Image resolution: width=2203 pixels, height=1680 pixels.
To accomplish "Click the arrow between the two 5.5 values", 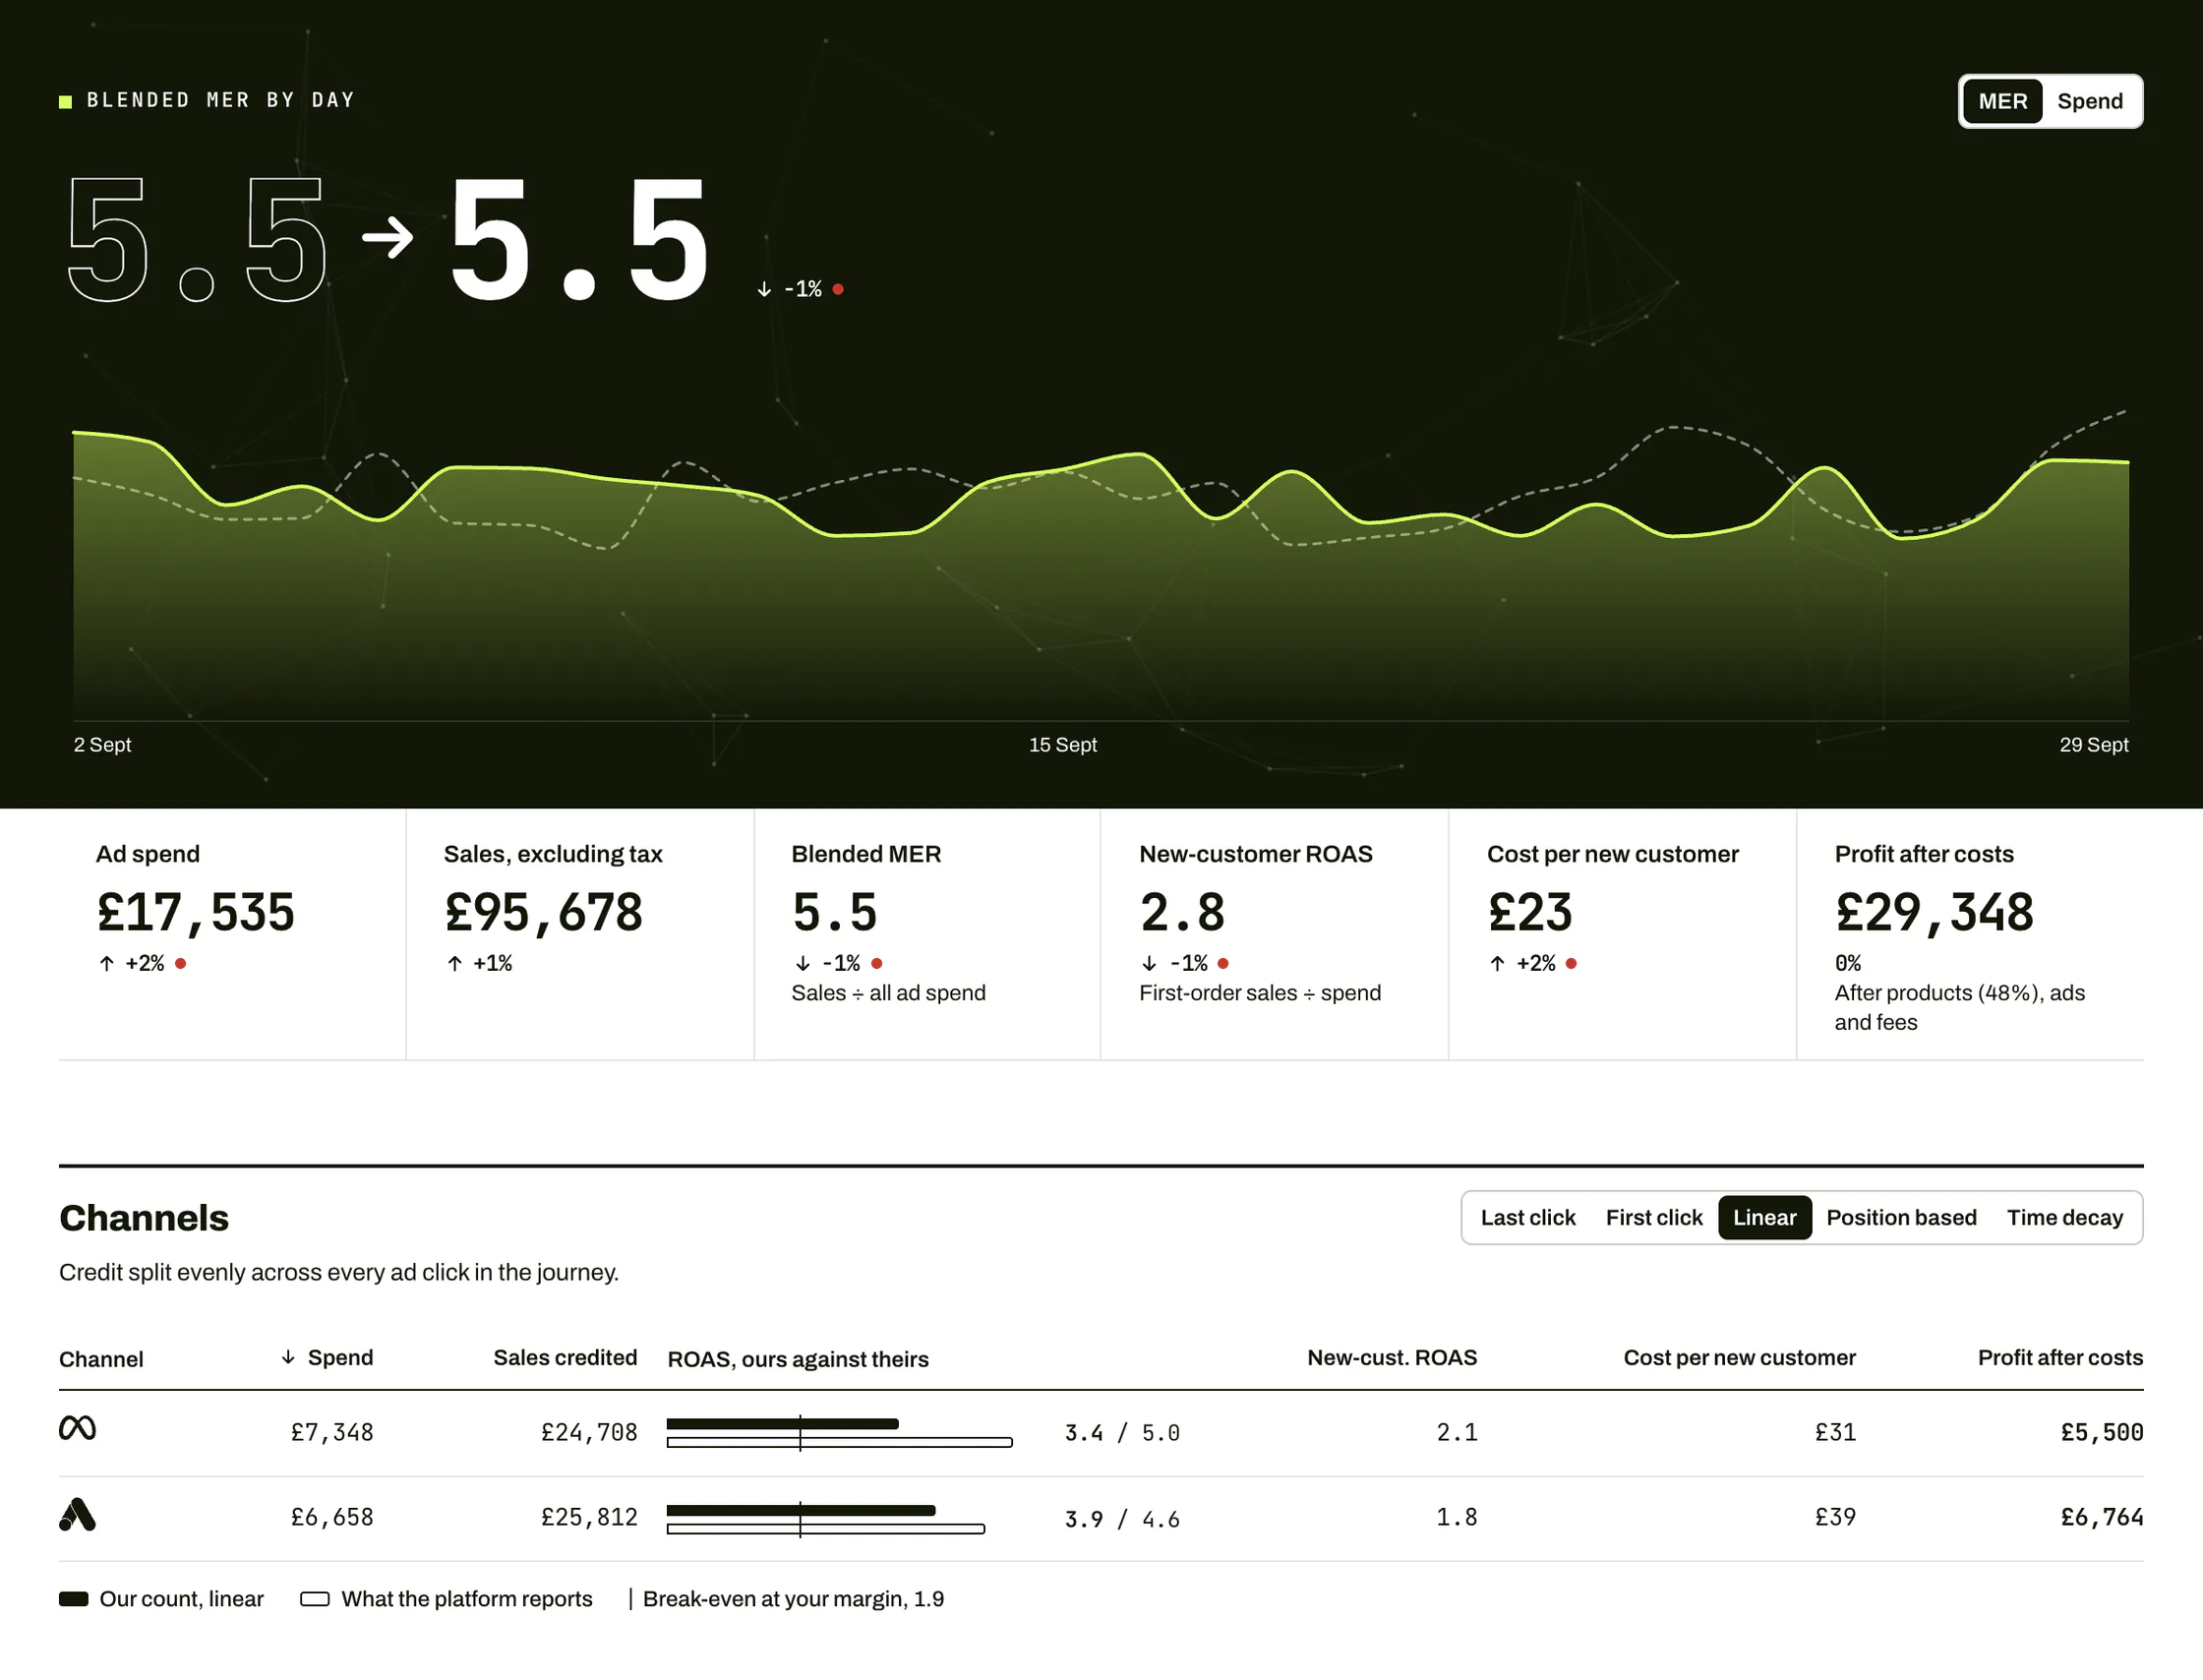I will (x=388, y=238).
